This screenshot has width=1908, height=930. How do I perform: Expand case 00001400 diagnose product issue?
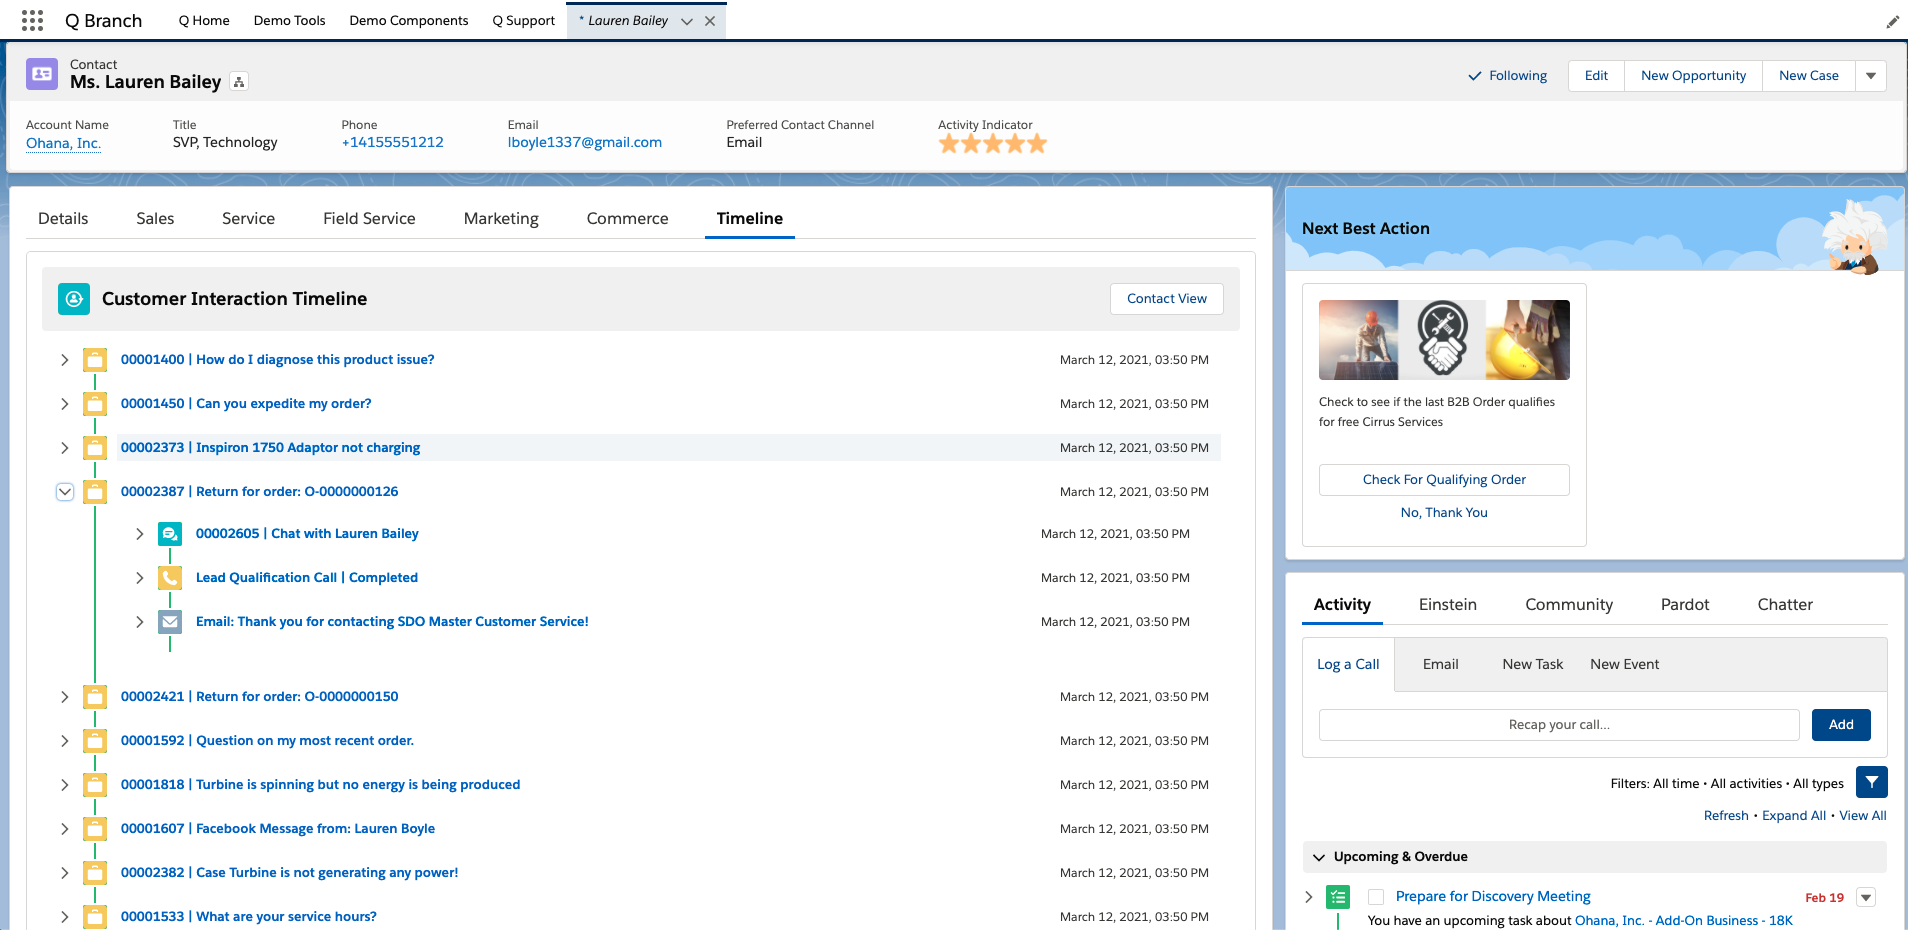[65, 360]
